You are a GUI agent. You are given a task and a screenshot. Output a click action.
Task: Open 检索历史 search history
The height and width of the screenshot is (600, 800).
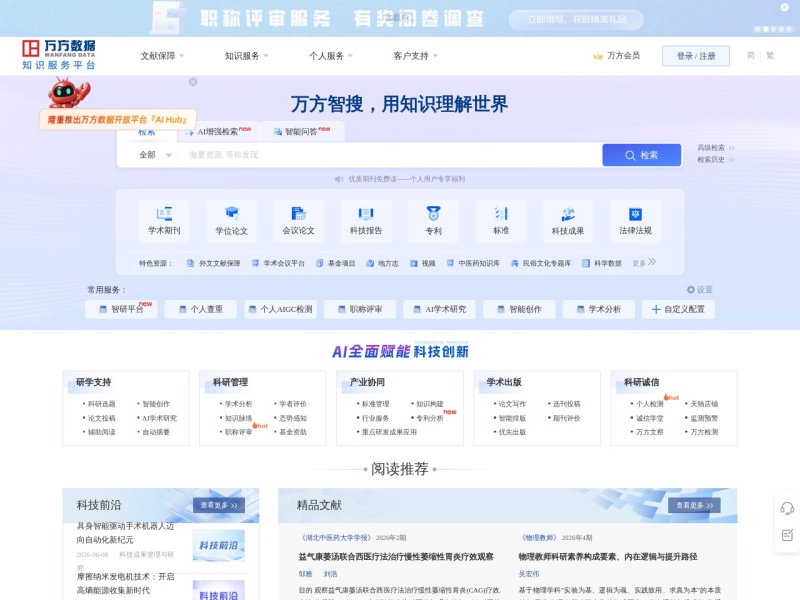(715, 160)
